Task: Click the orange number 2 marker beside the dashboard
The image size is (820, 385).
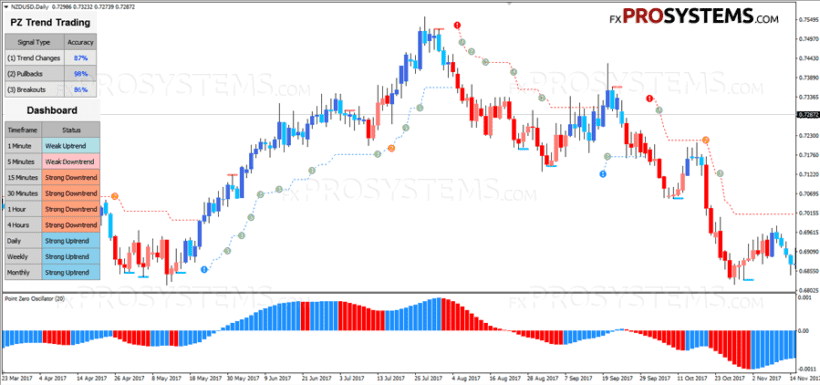Action: pyautogui.click(x=115, y=196)
